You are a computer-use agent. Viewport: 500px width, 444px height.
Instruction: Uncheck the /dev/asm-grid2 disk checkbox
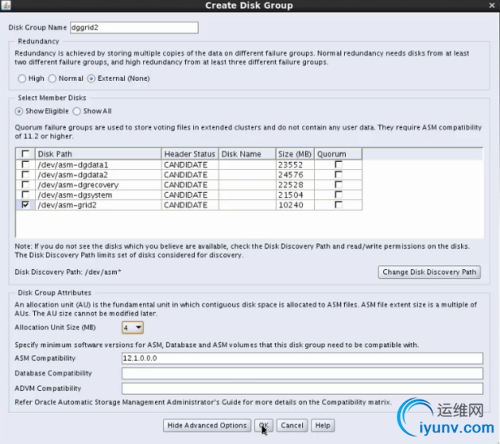tap(25, 205)
